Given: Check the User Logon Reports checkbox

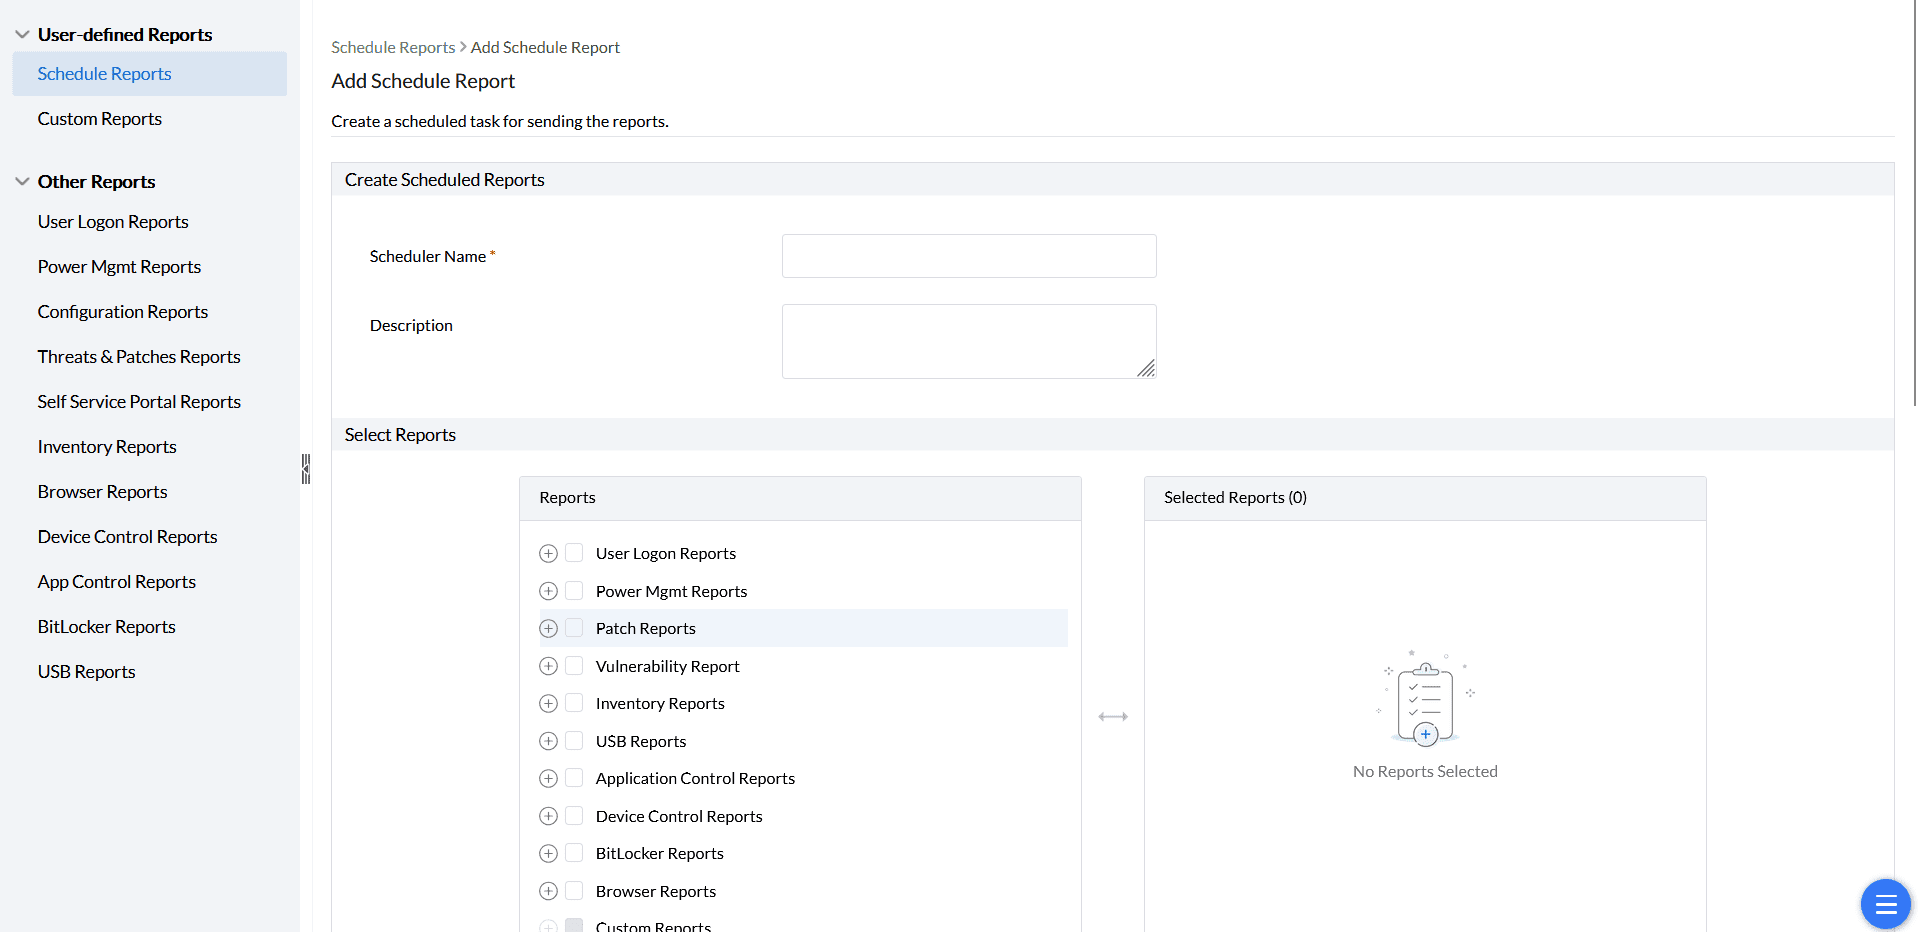Looking at the screenshot, I should (x=574, y=553).
